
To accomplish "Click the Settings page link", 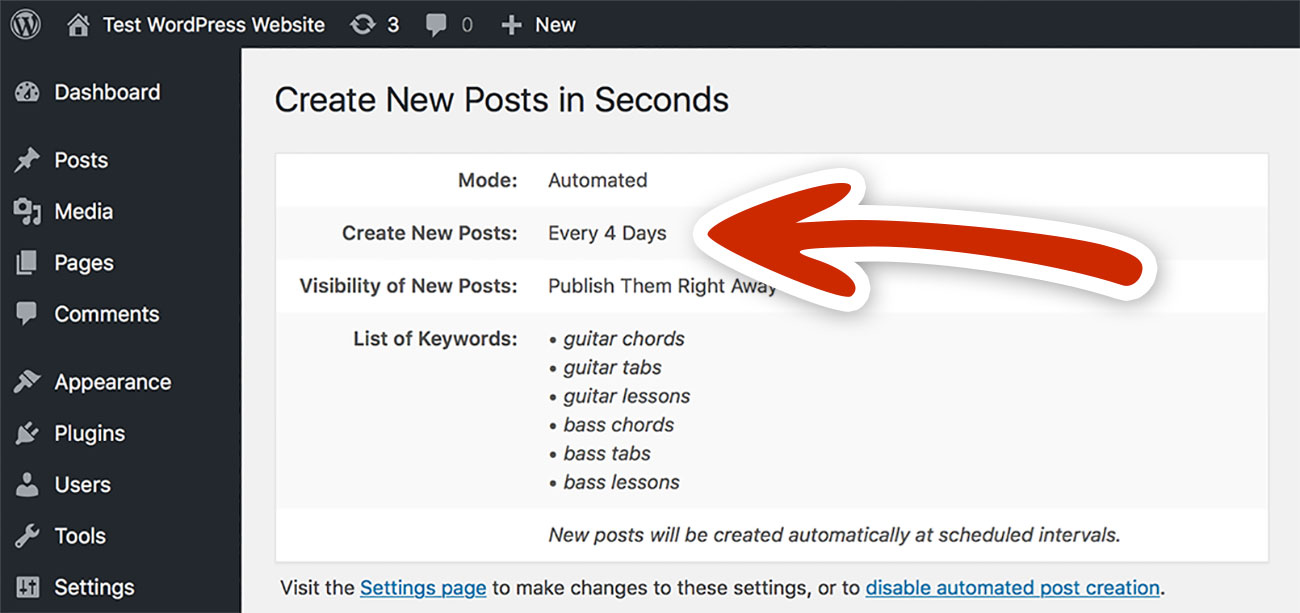I will click(422, 587).
